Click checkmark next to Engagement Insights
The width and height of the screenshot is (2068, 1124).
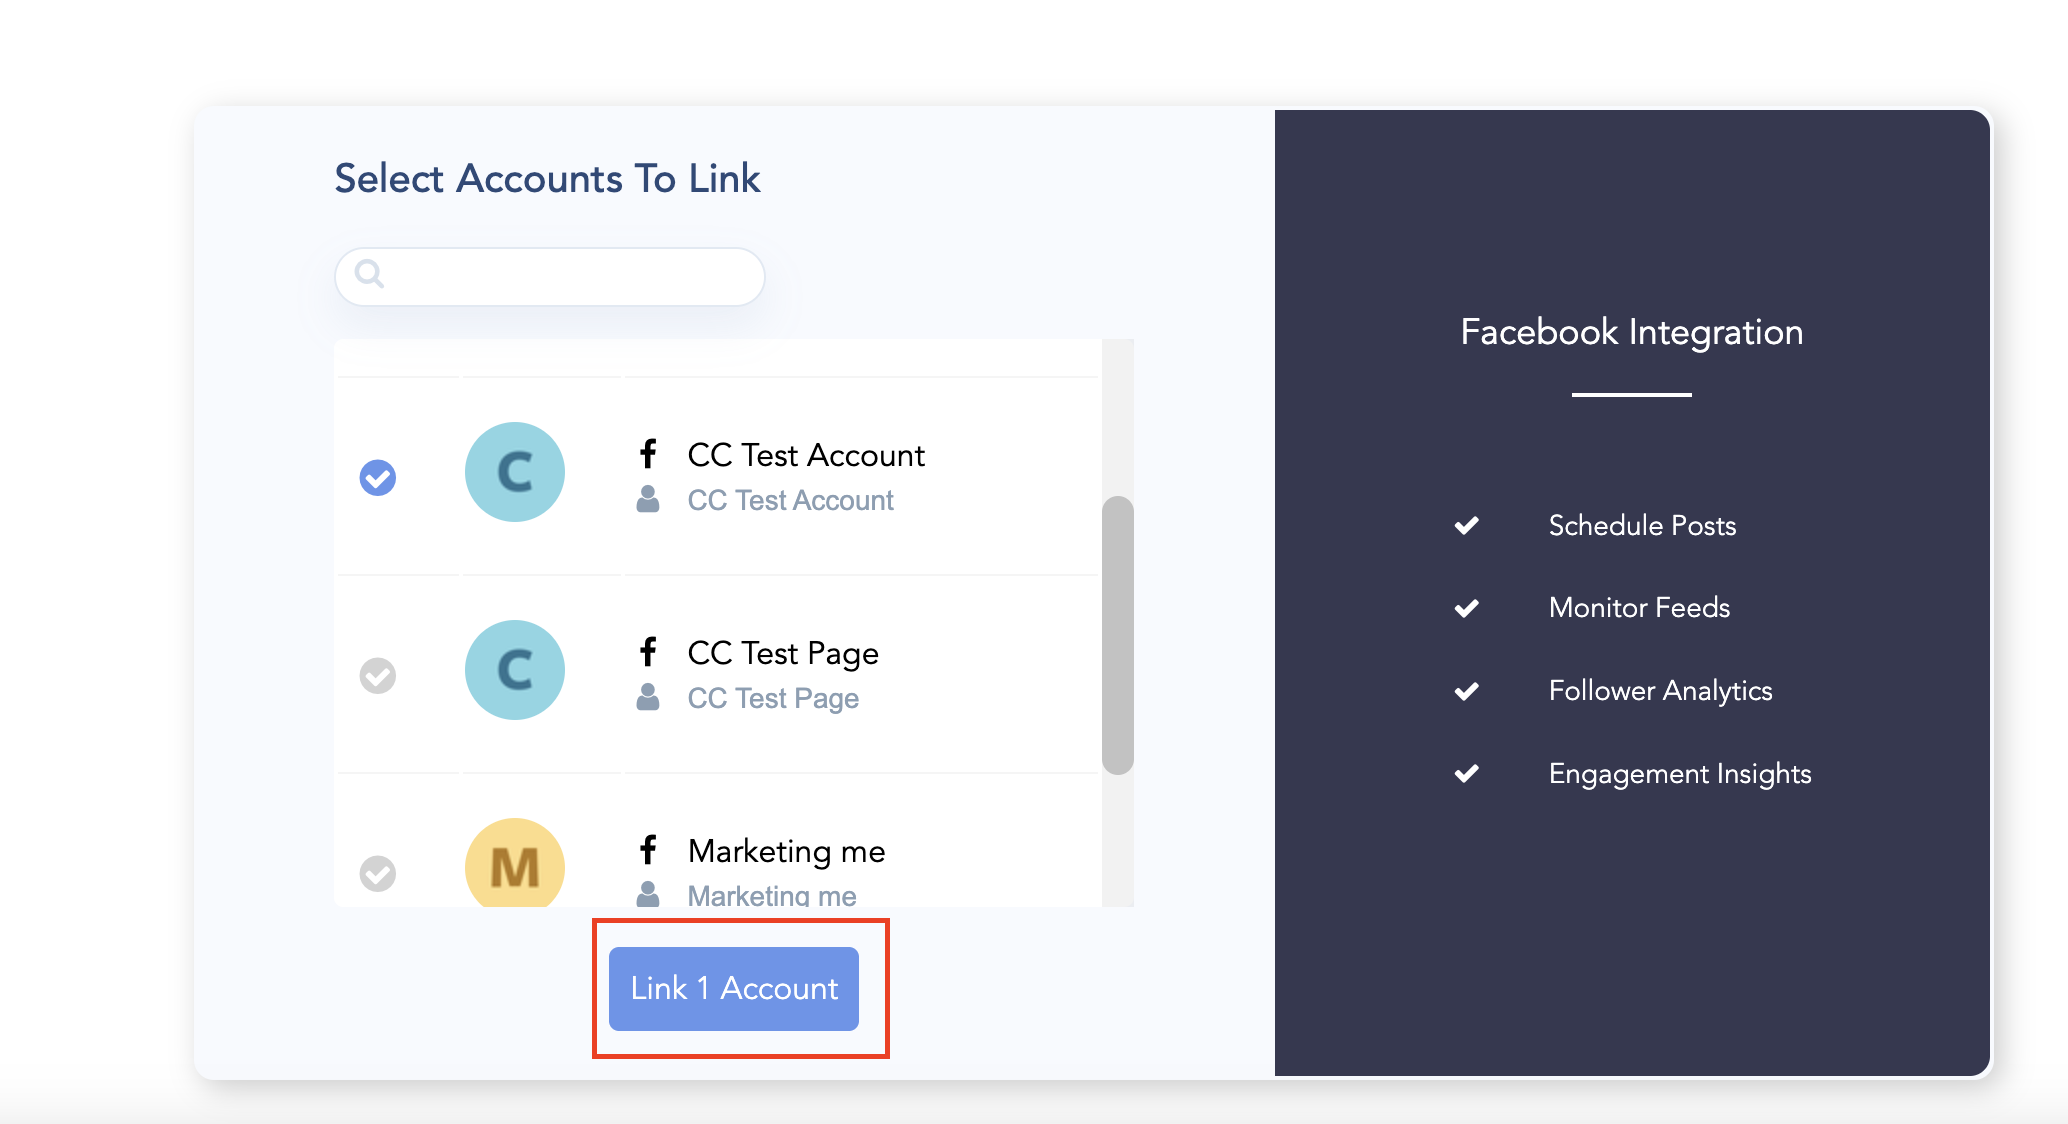tap(1467, 773)
